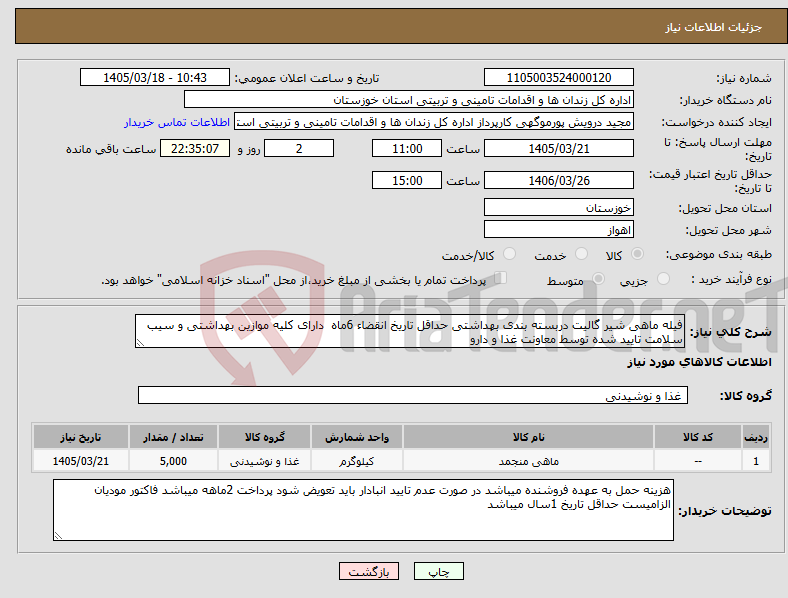Click the announcement date field 1405/03/18 - 10:43
The image size is (788, 598).
click(155, 77)
